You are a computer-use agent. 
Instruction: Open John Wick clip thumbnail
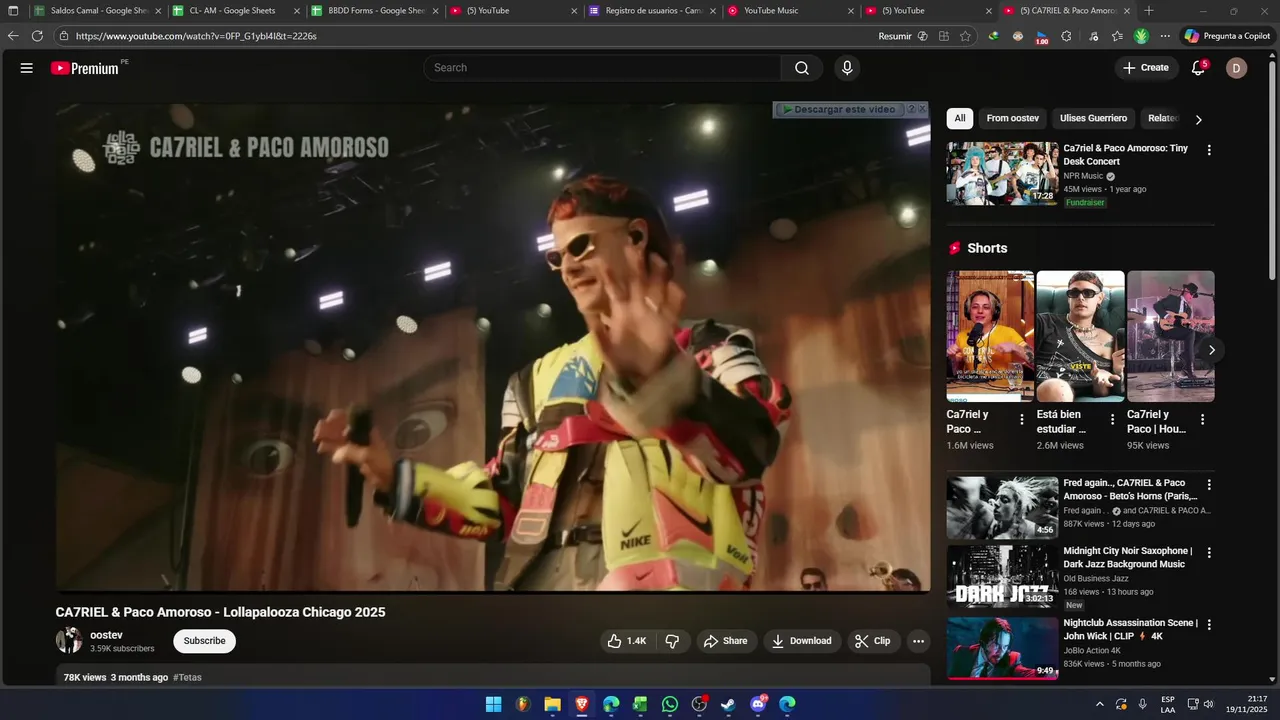coord(1002,648)
